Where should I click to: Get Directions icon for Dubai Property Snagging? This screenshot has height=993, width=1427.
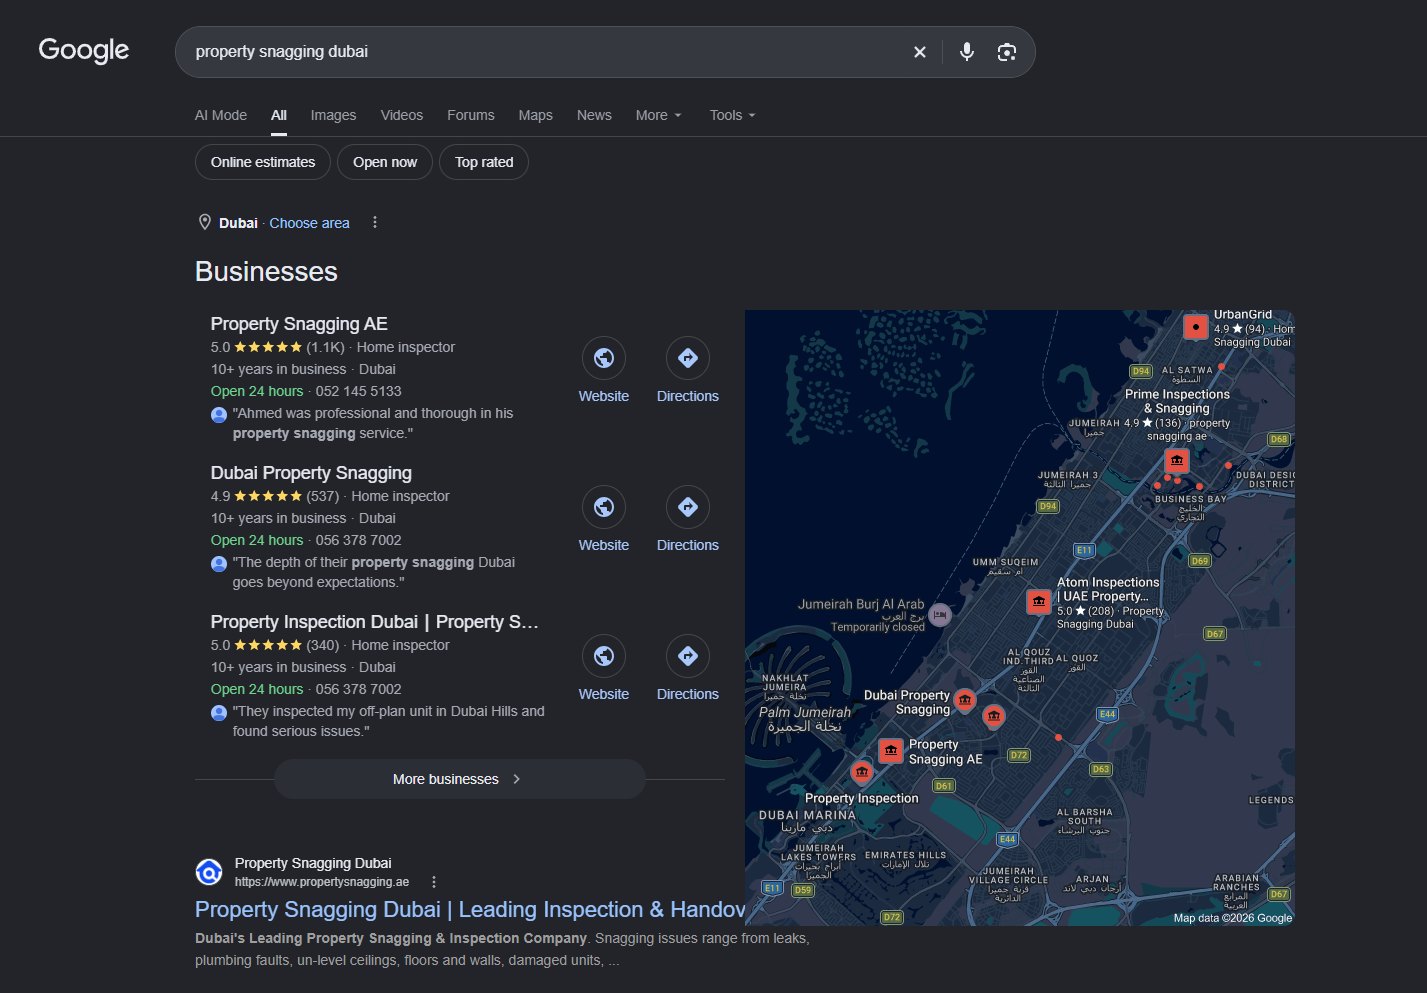[688, 507]
